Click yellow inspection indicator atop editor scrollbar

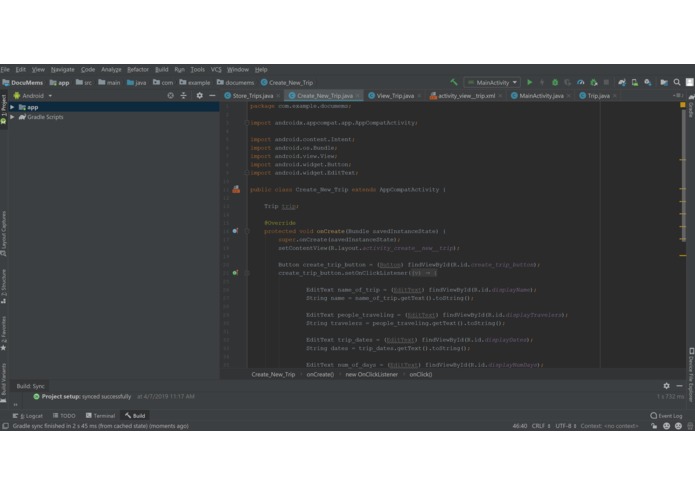click(x=683, y=105)
